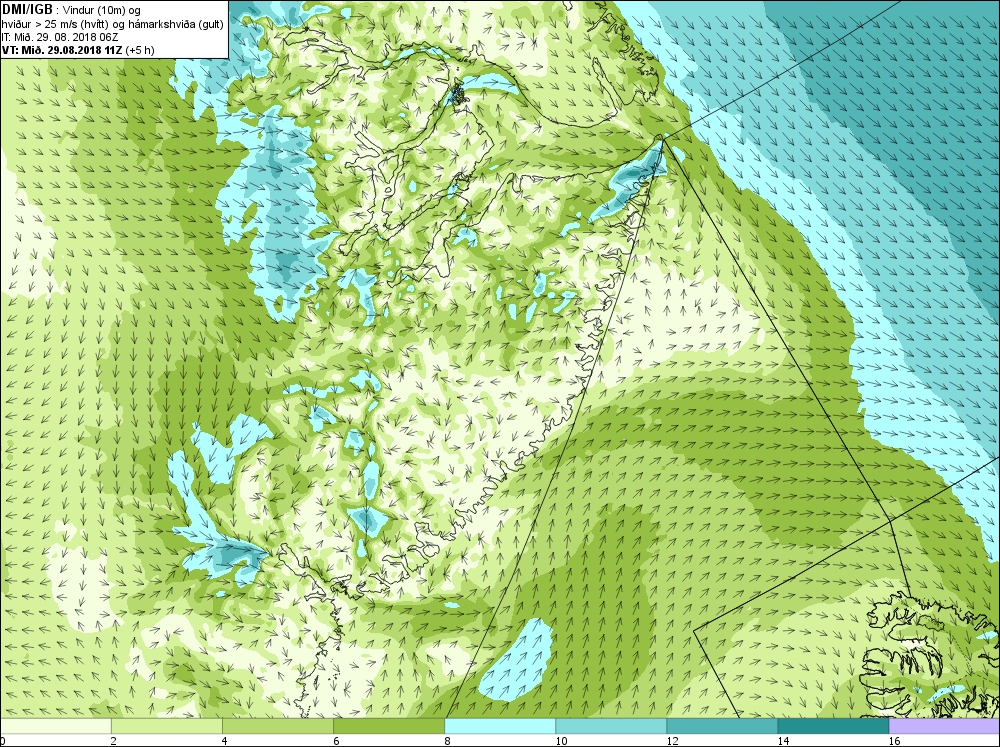Select the 0-2 m/s palest legend swatch
This screenshot has height=747, width=1000.
coord(55,726)
